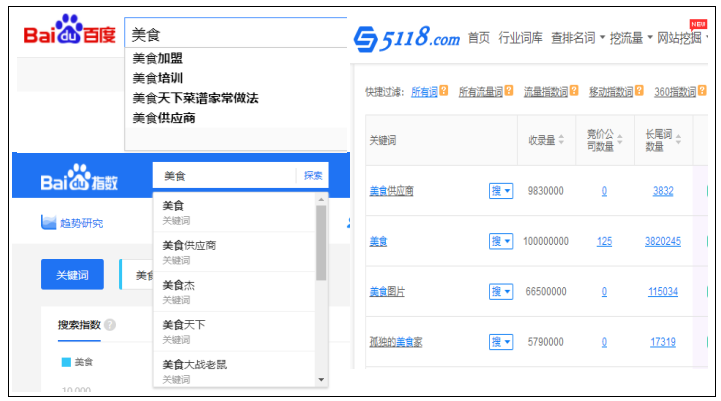
Task: Click the dropdown scrollbar thumb
Action: coord(321,242)
